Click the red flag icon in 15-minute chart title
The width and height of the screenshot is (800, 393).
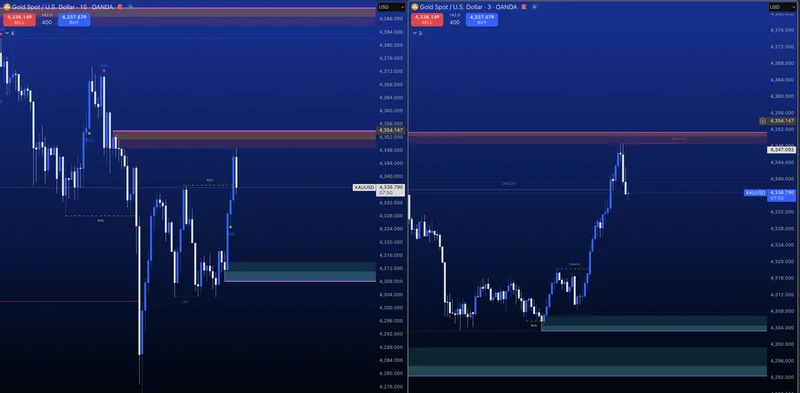[x=120, y=7]
